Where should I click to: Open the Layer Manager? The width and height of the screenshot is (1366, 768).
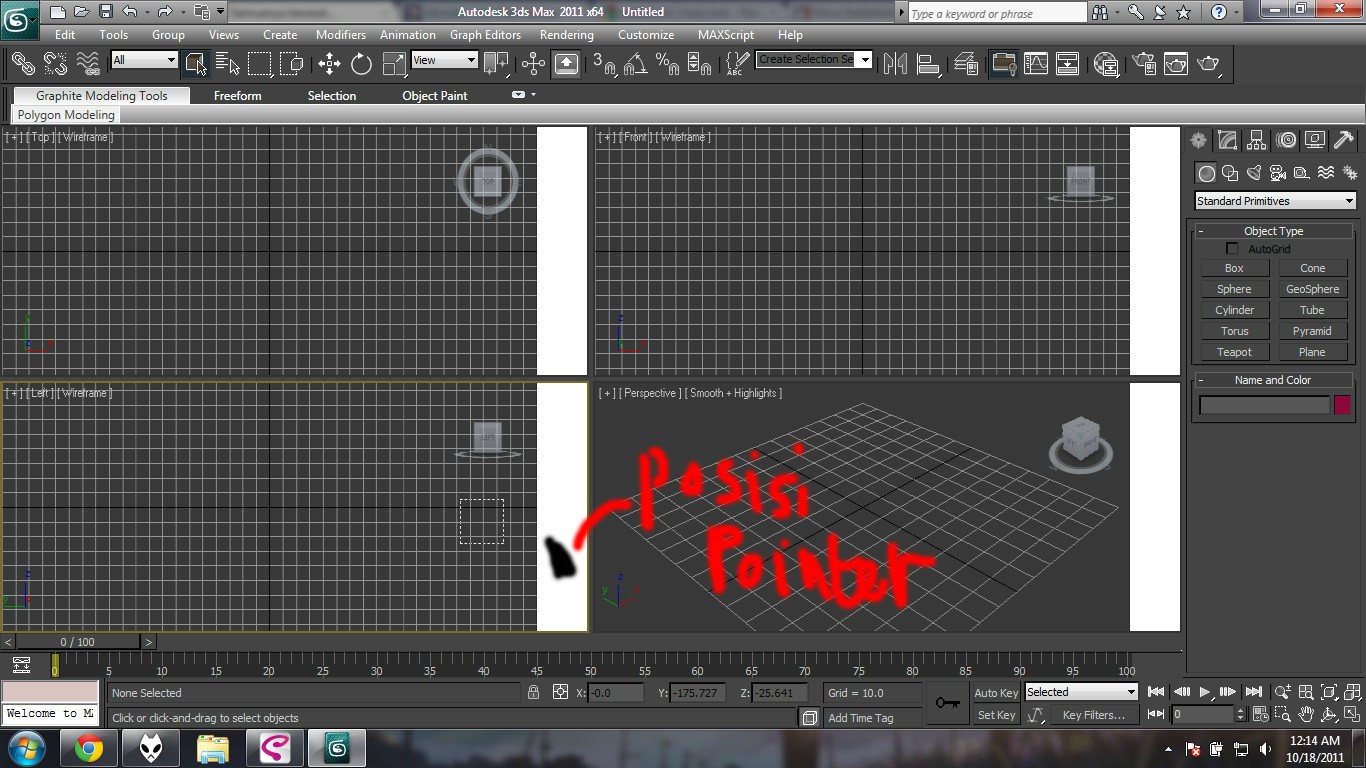pos(966,64)
